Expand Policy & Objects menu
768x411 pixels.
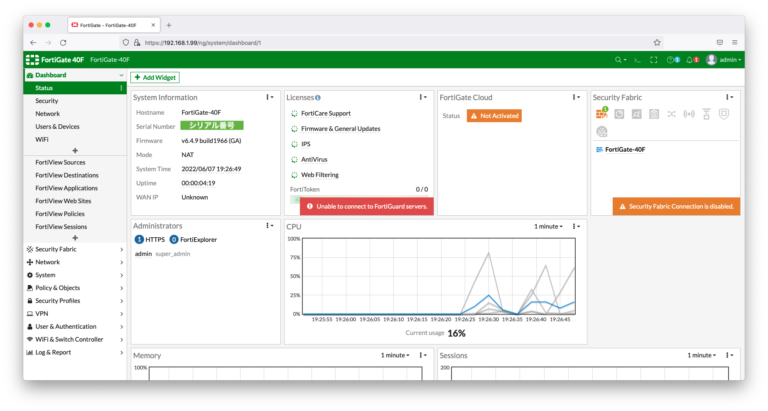[x=75, y=288]
